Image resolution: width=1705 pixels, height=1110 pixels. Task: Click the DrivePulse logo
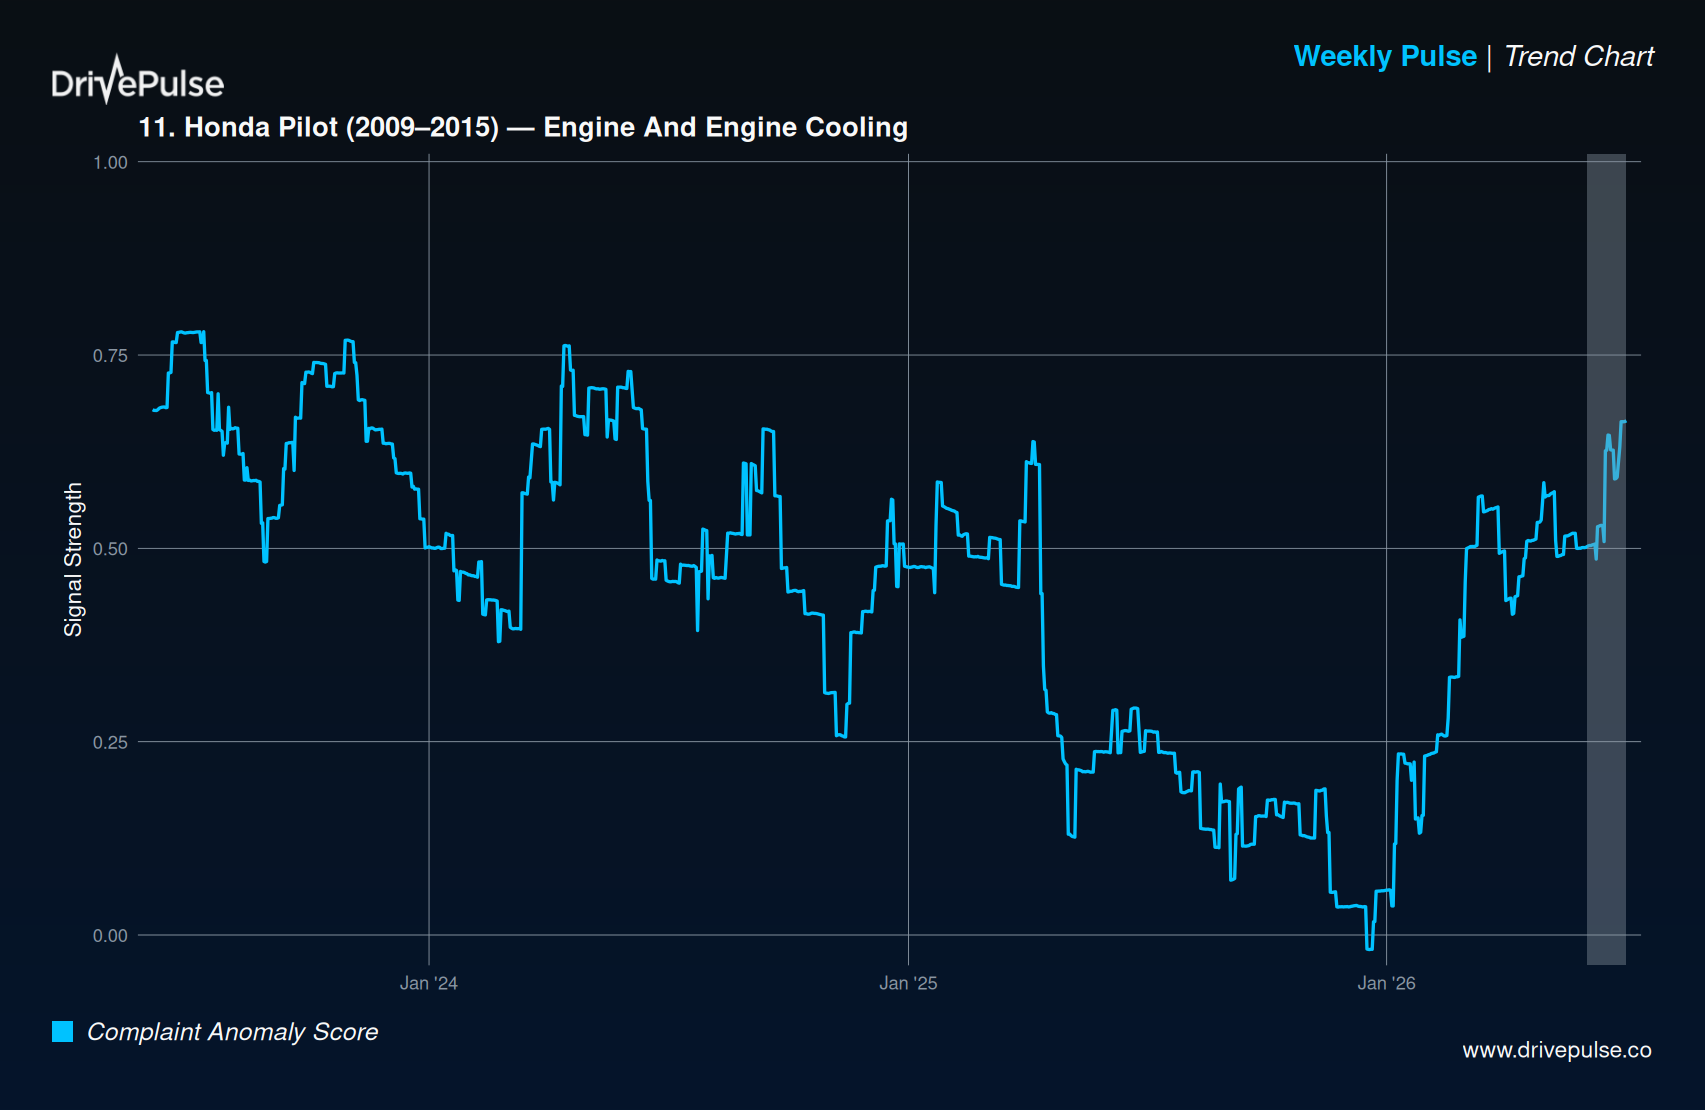(138, 80)
